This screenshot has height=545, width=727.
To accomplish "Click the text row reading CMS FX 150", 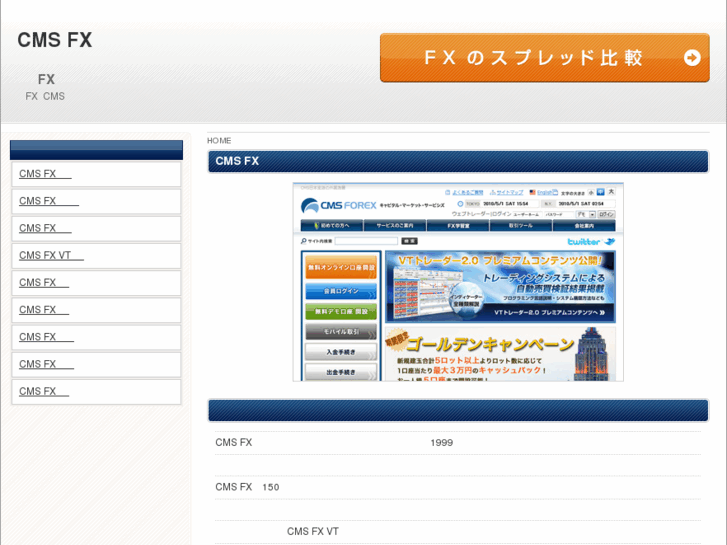I will tap(458, 487).
